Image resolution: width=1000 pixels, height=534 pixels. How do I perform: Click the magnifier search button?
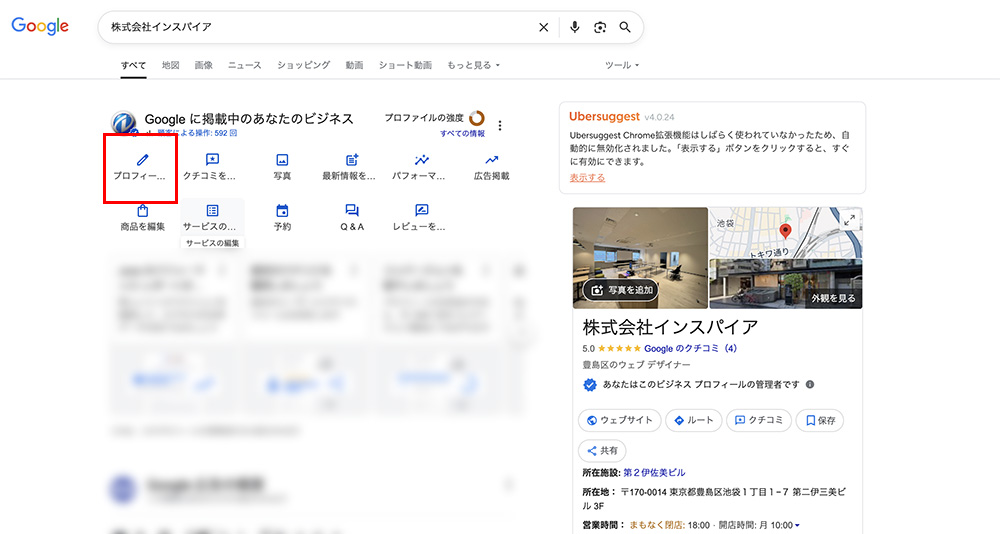coord(625,27)
